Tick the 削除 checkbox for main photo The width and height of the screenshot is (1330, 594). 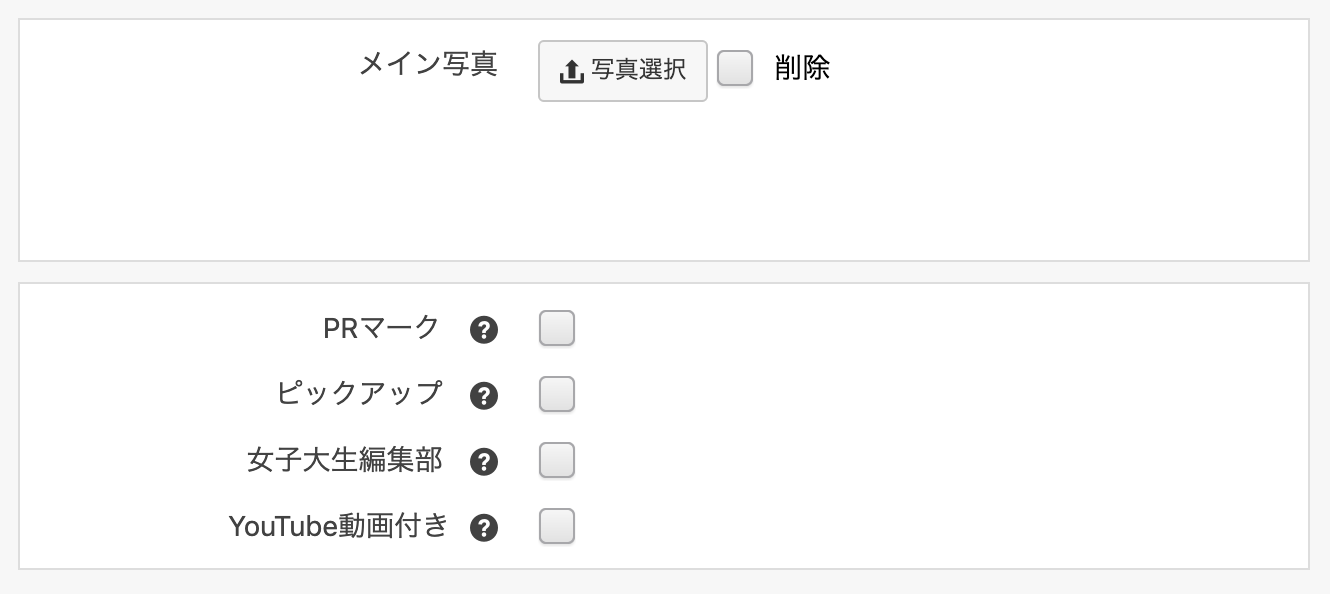[735, 69]
